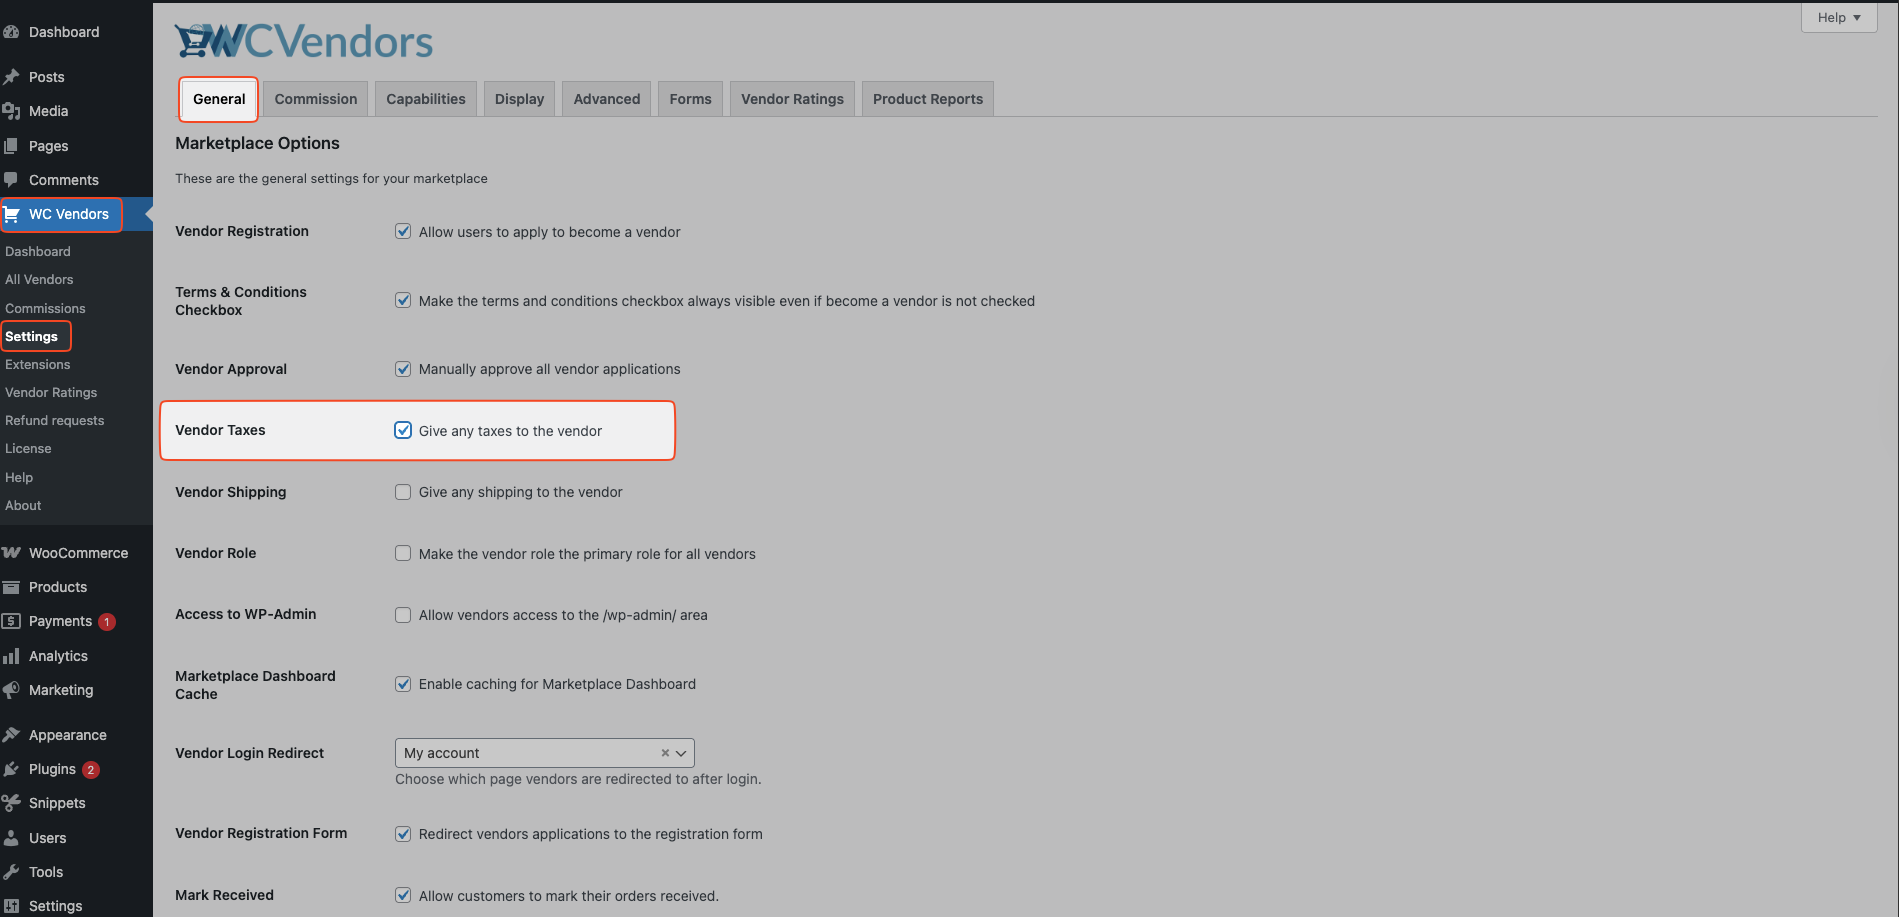
Task: Open Vendor Ratings submenu link
Action: coord(51,392)
